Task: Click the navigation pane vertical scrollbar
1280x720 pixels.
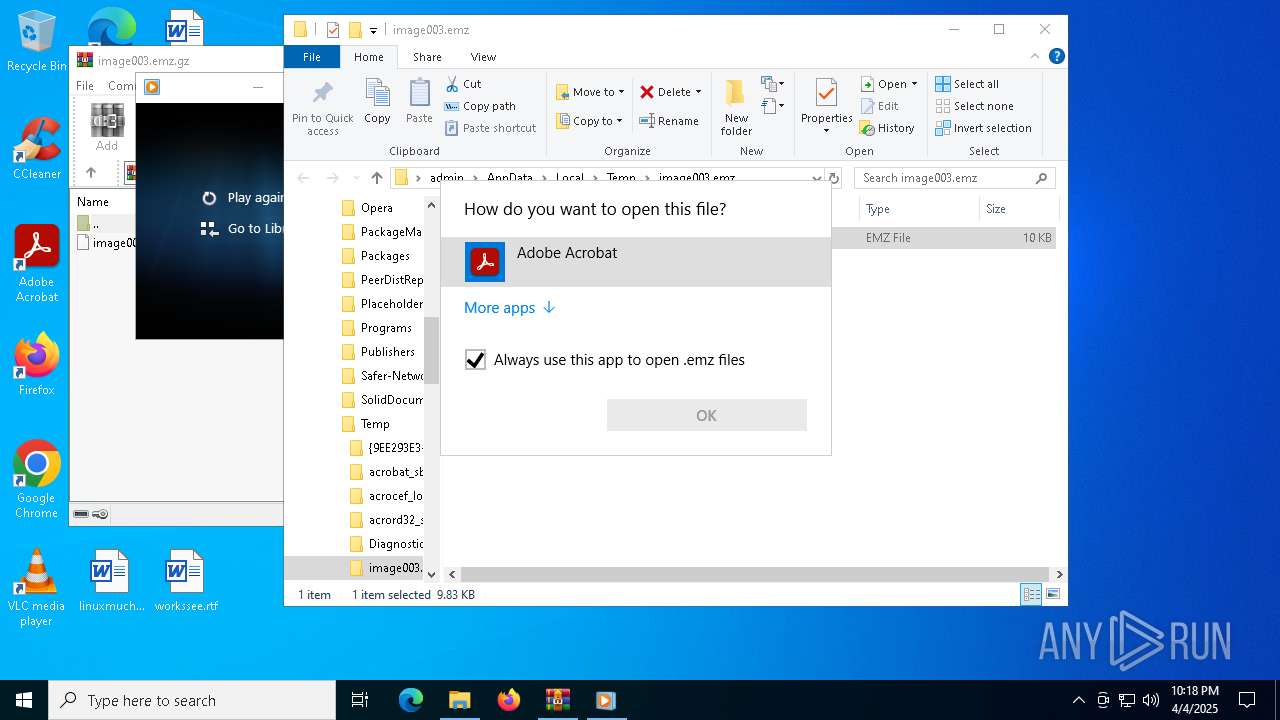Action: click(431, 350)
